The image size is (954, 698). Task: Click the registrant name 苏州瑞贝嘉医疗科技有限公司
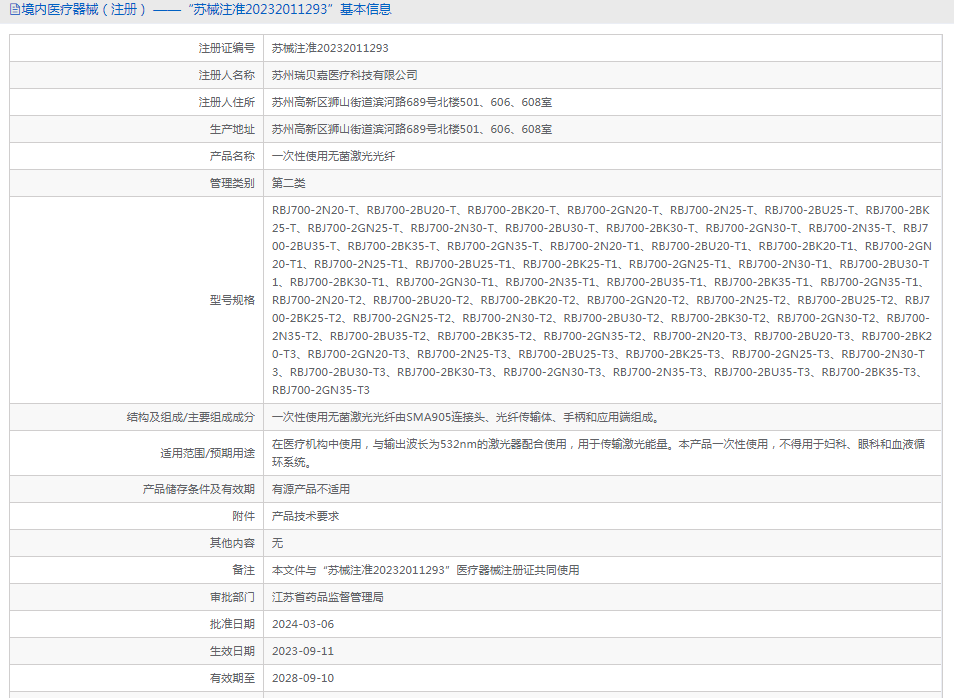tap(344, 75)
